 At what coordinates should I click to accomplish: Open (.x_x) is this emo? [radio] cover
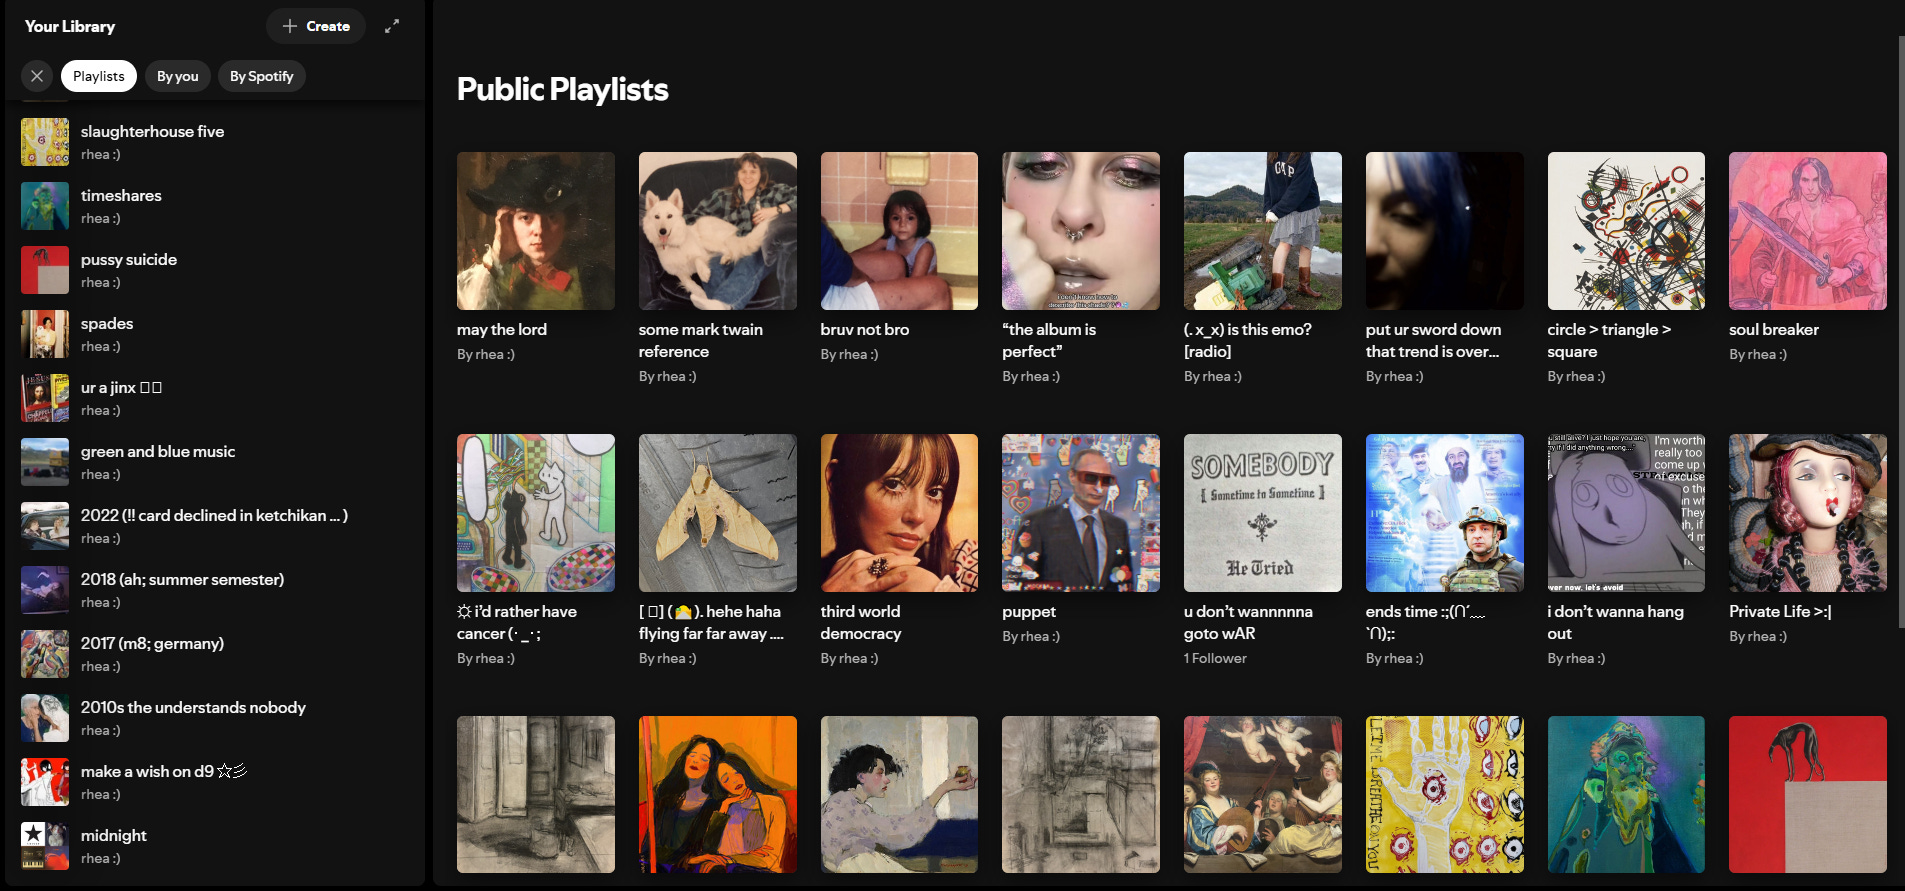pyautogui.click(x=1263, y=231)
